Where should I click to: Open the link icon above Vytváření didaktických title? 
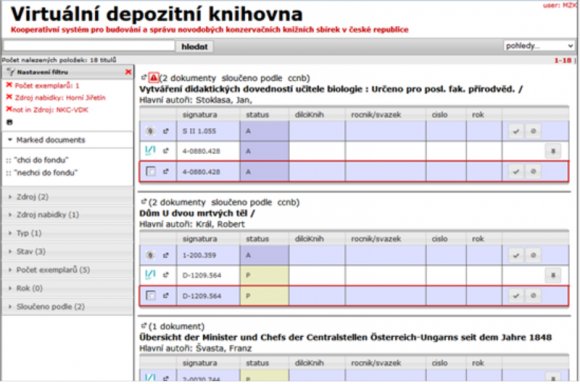tap(144, 77)
